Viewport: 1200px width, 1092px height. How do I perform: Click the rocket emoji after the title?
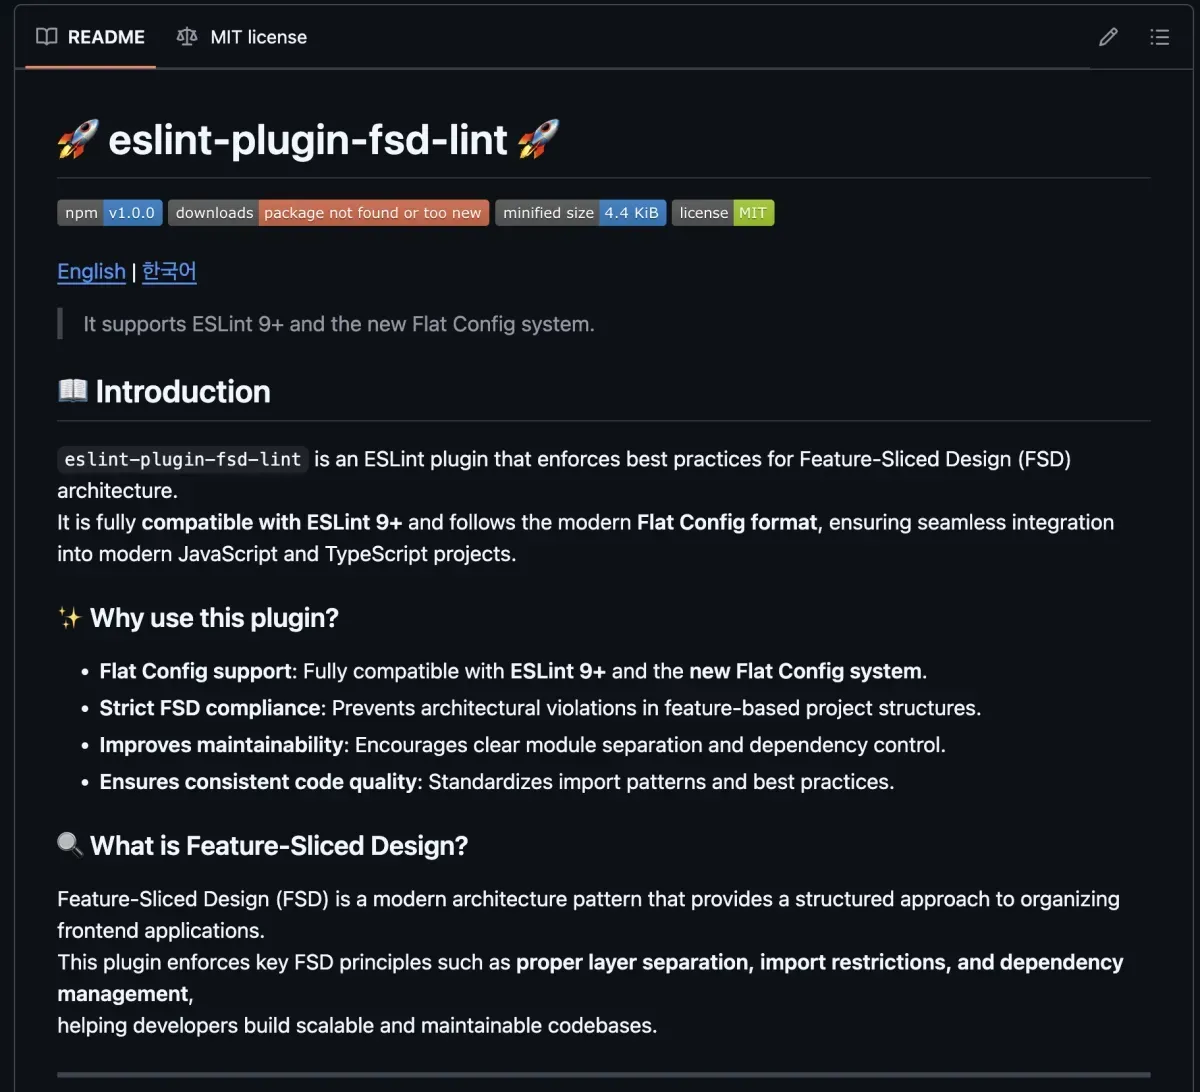coord(539,140)
